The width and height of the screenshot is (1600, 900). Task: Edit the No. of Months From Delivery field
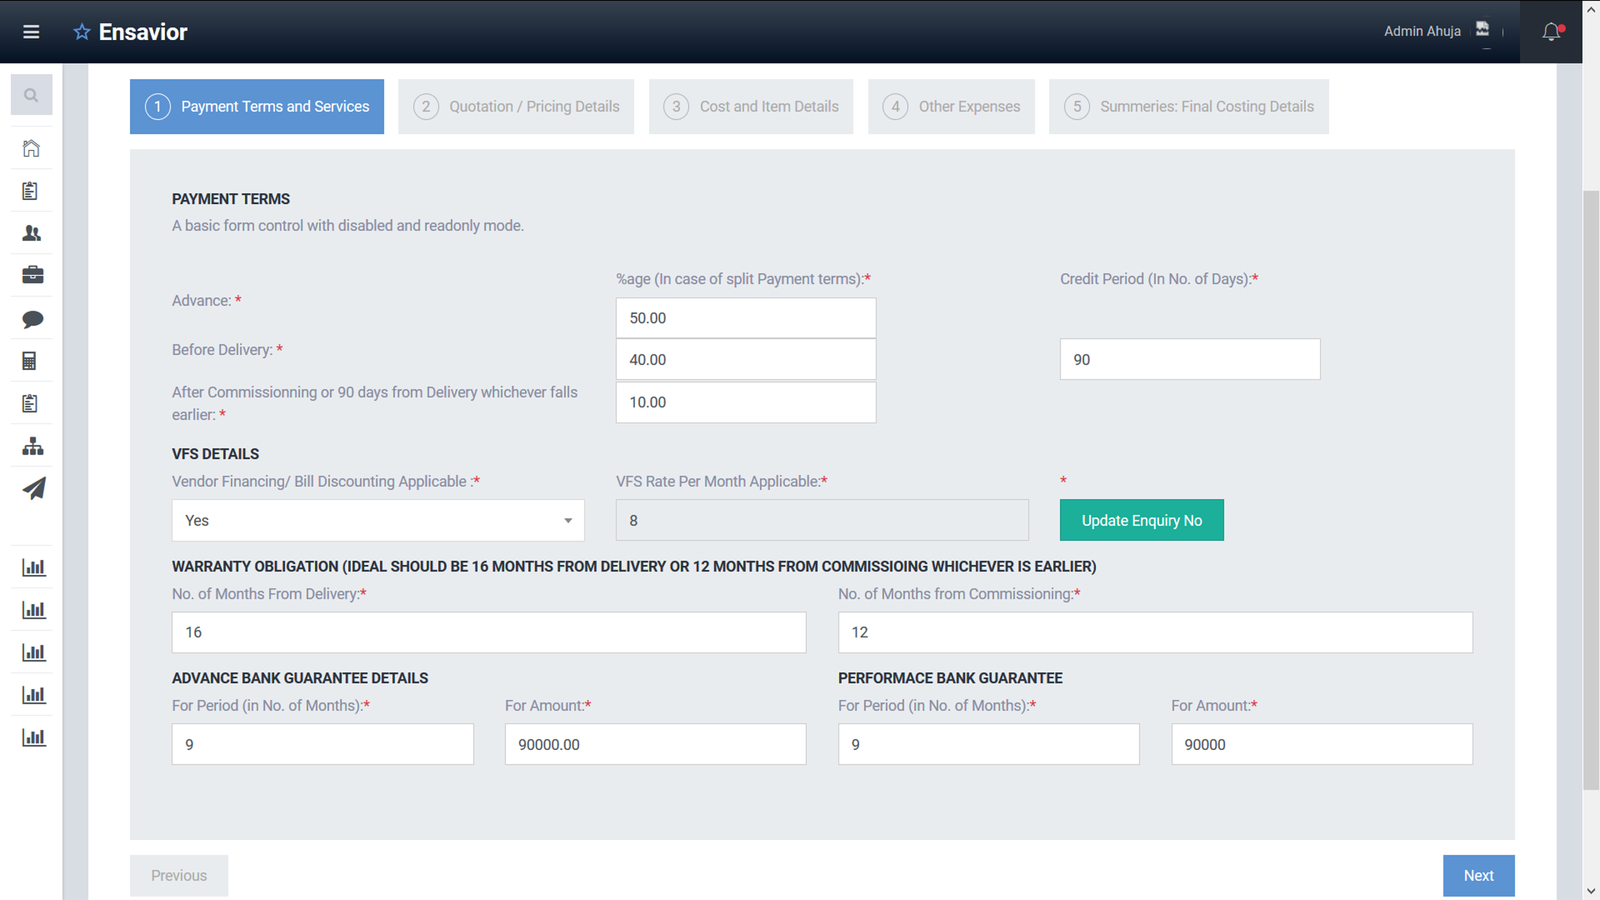489,632
